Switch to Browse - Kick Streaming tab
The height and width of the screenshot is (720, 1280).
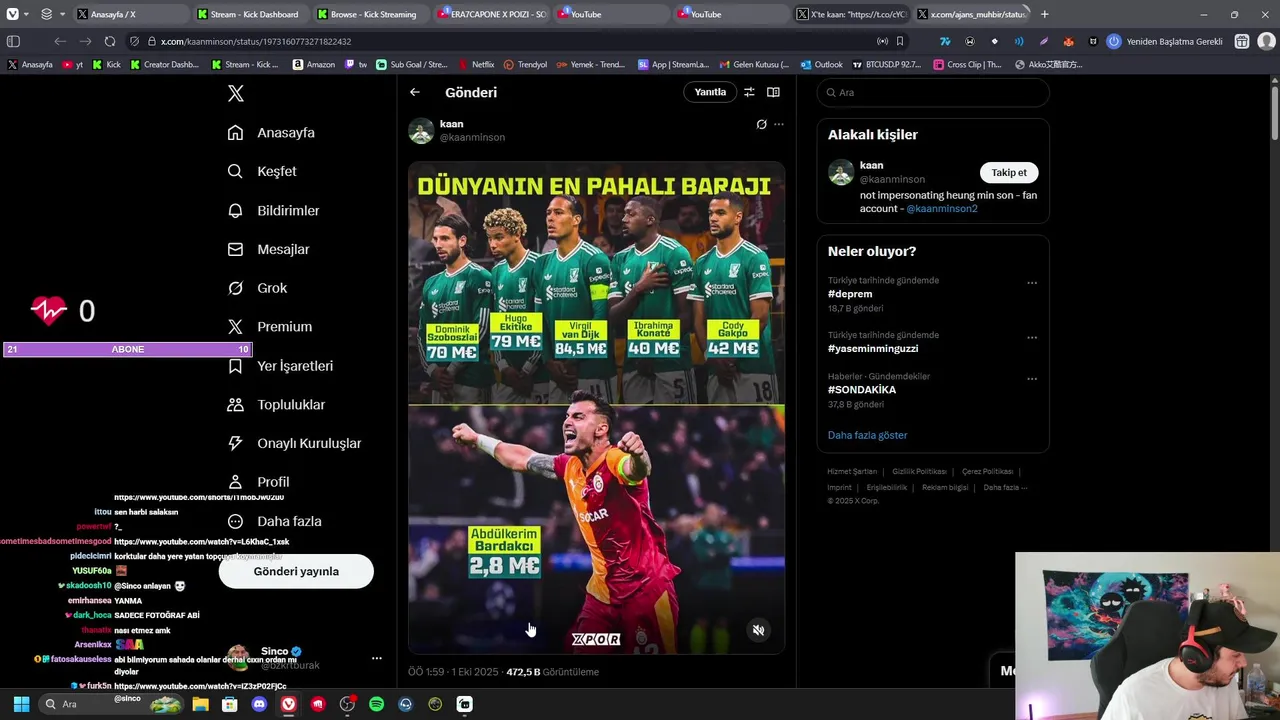pos(369,14)
